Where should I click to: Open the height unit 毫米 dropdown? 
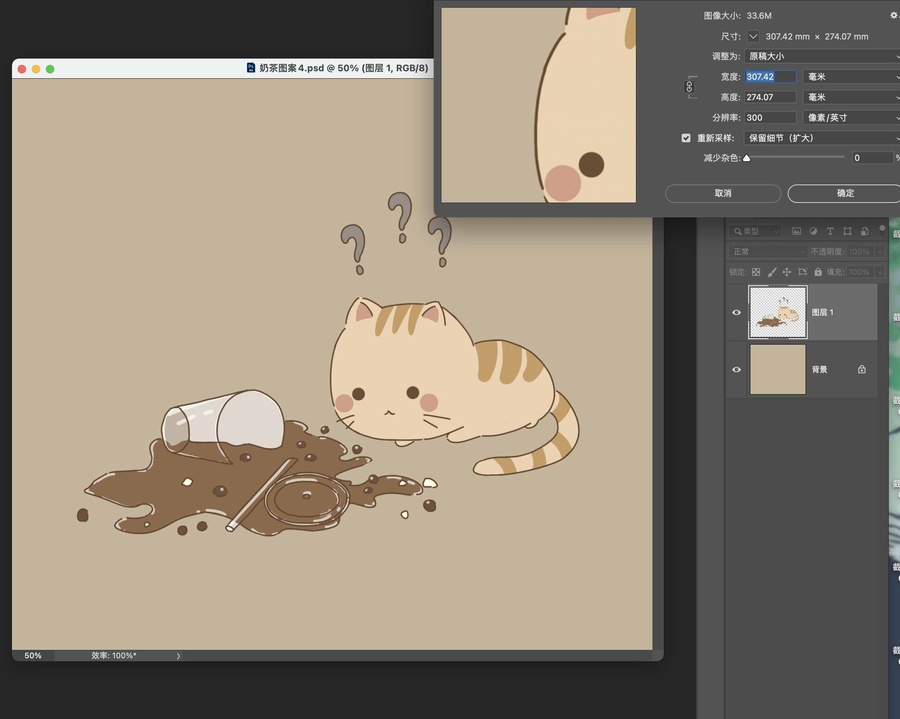click(851, 98)
